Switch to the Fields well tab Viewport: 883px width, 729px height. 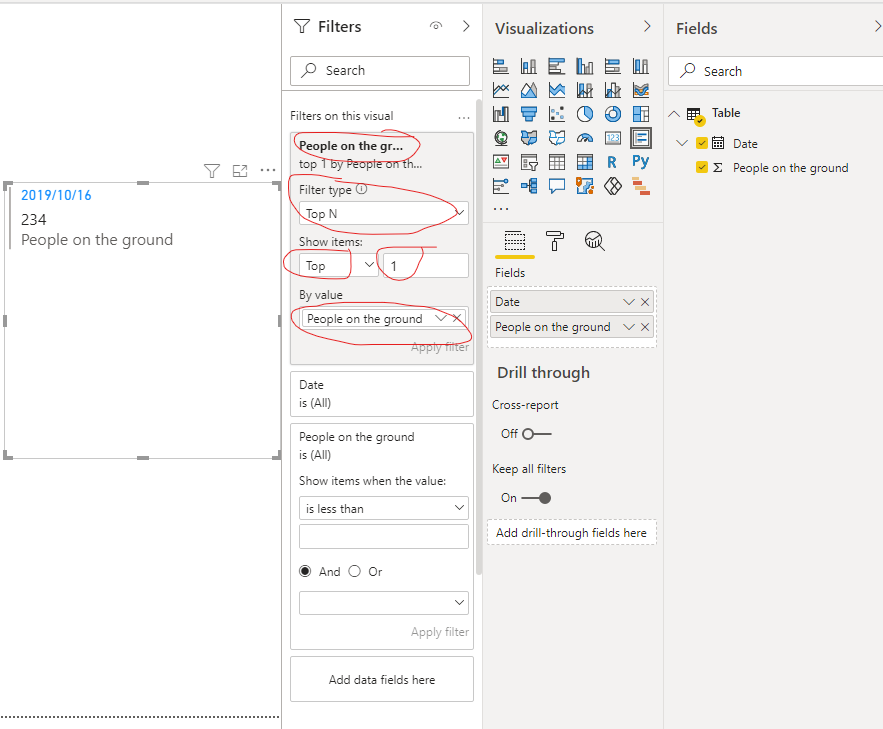pyautogui.click(x=515, y=241)
